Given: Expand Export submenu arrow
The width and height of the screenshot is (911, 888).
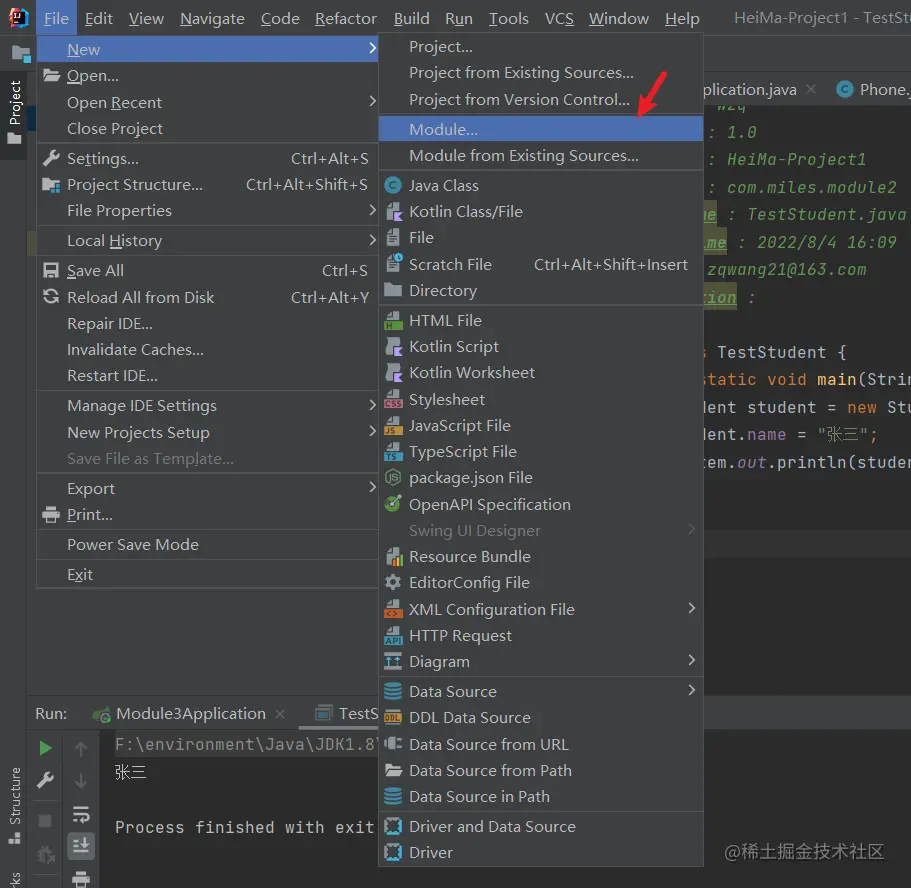Looking at the screenshot, I should click(372, 487).
